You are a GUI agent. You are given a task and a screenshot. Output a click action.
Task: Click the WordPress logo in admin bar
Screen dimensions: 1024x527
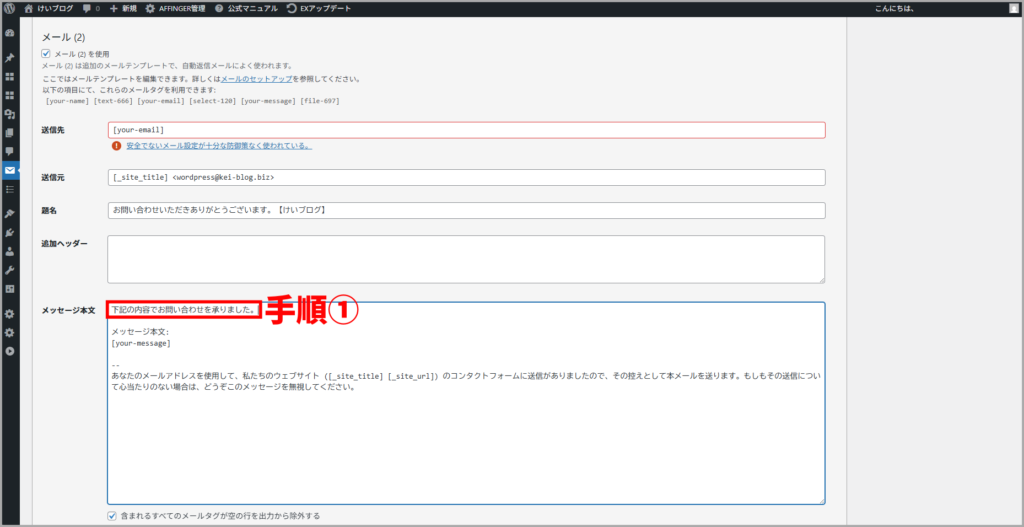9,8
